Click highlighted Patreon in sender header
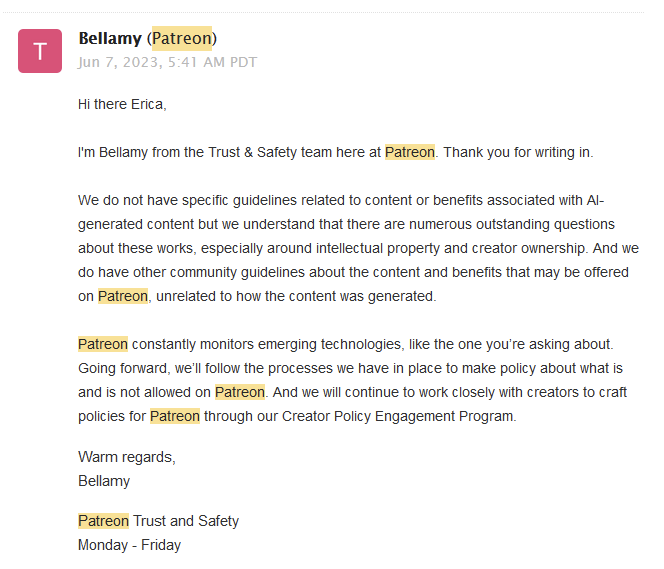The height and width of the screenshot is (569, 664). point(182,39)
